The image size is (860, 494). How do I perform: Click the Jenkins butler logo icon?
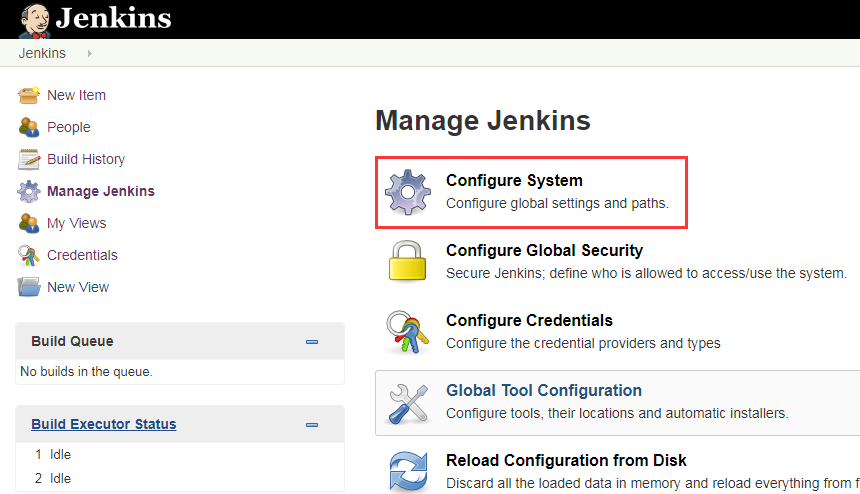pos(35,20)
